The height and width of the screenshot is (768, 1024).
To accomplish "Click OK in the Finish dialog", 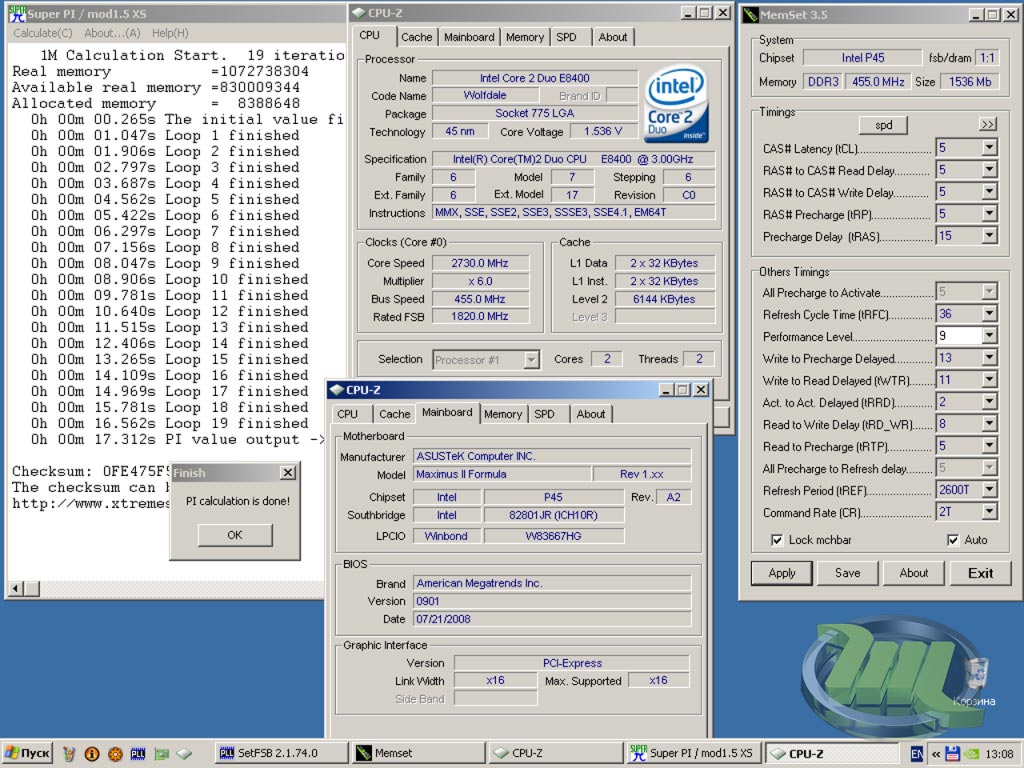I will coord(235,535).
